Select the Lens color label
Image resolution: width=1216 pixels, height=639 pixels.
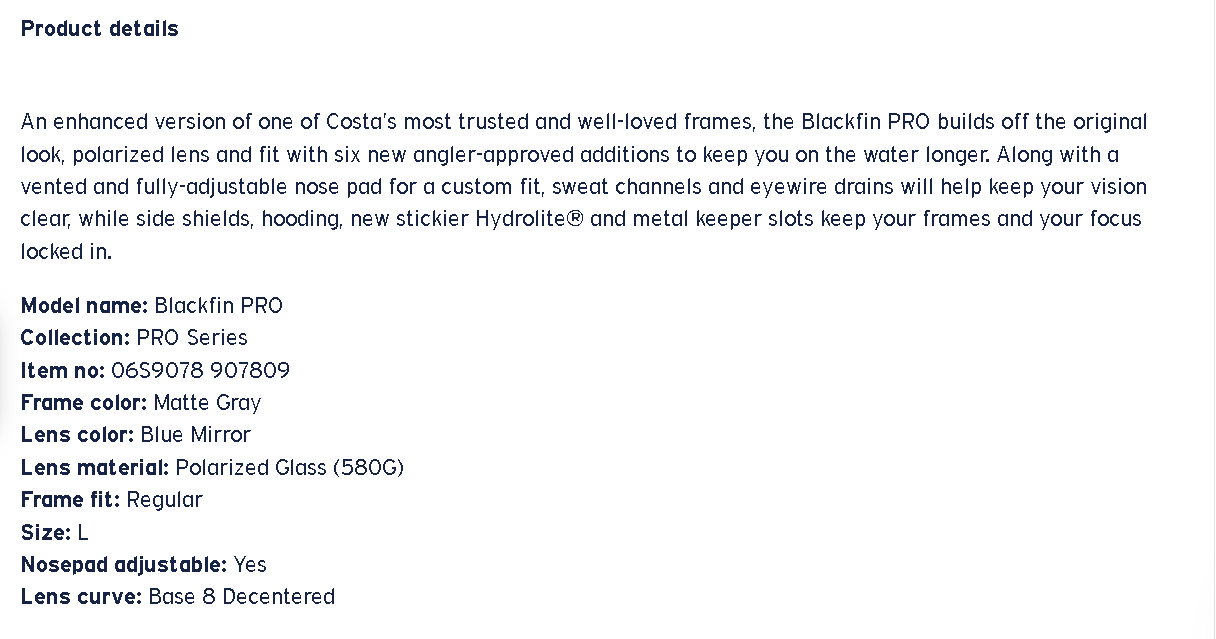(x=77, y=435)
